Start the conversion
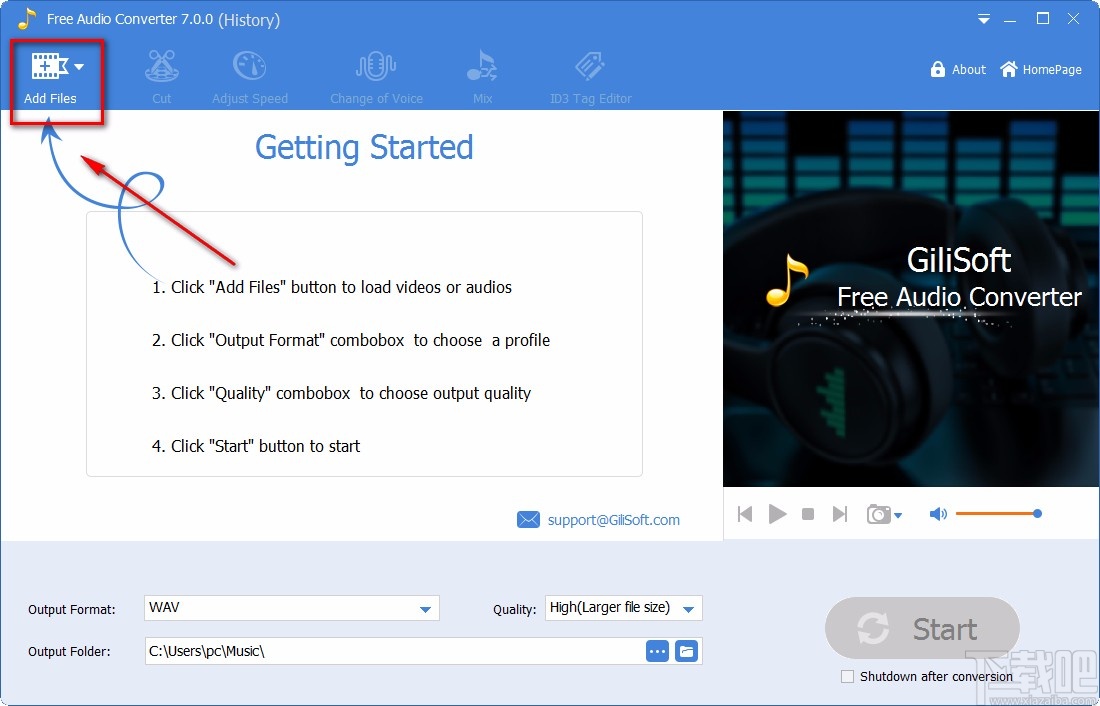This screenshot has width=1100, height=706. click(x=922, y=628)
